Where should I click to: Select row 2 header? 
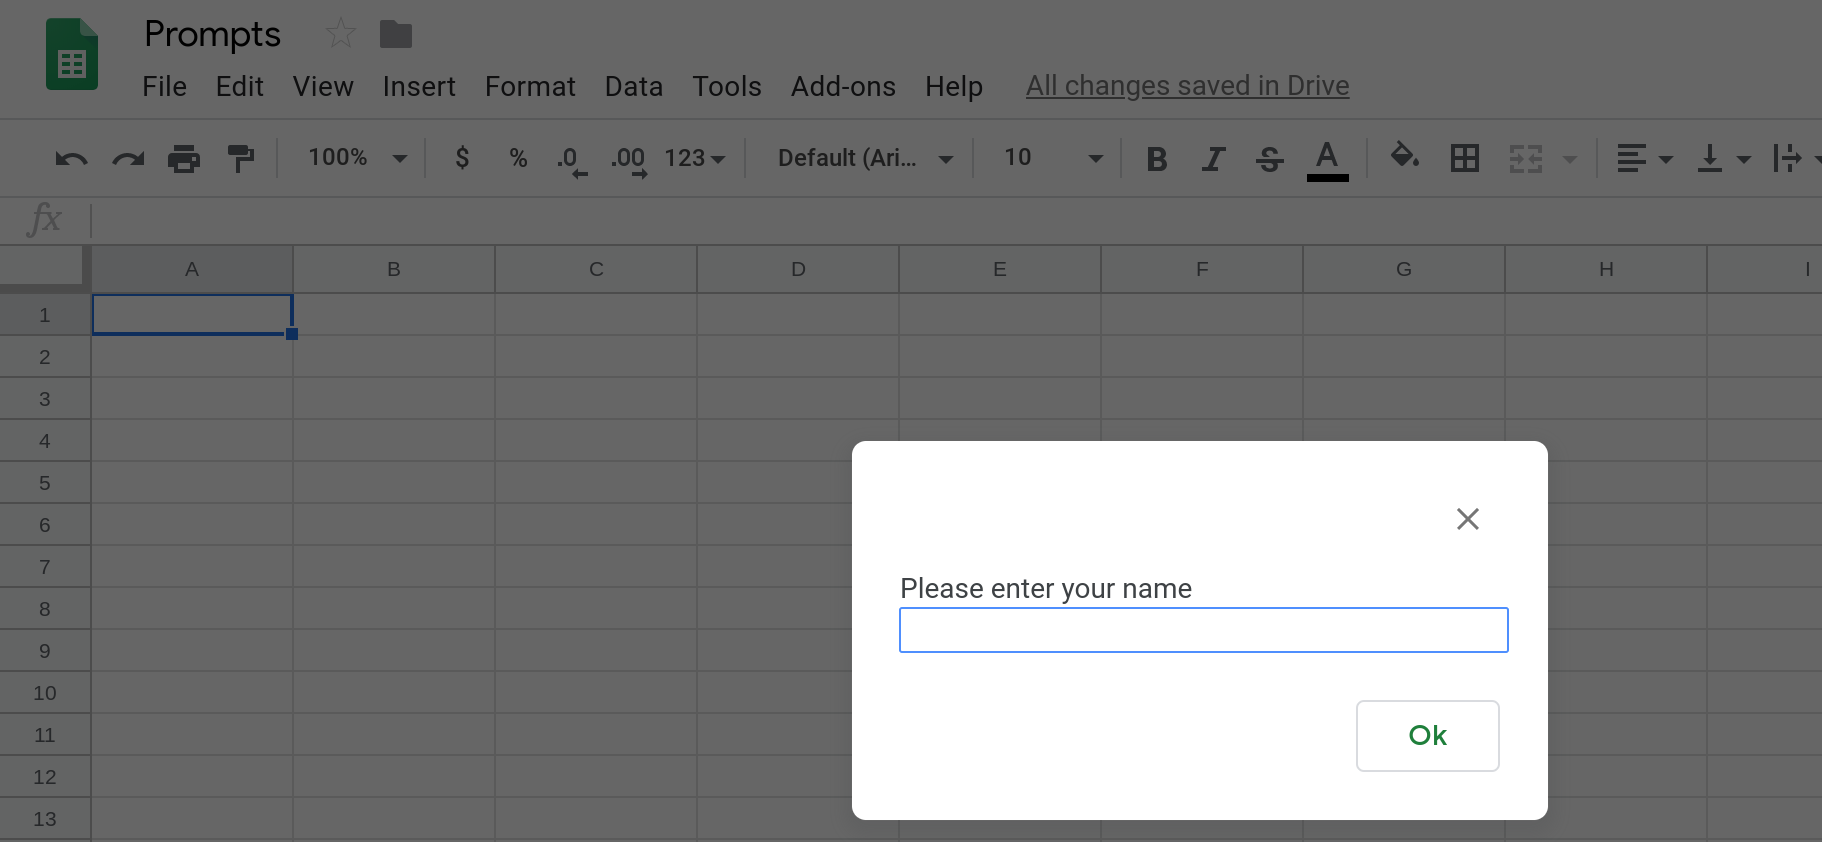[45, 357]
